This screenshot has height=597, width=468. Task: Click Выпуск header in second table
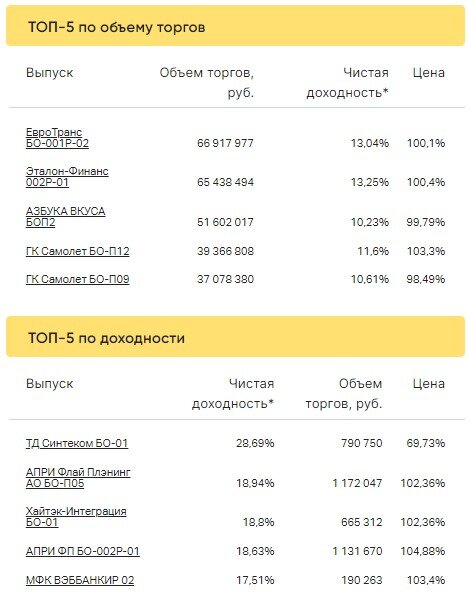[50, 384]
